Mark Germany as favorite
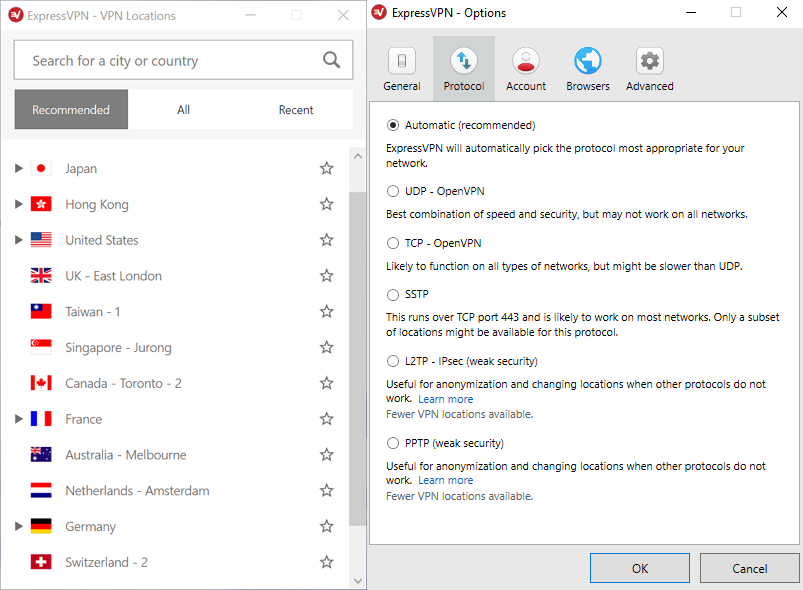Viewport: 803px width, 590px height. [326, 526]
